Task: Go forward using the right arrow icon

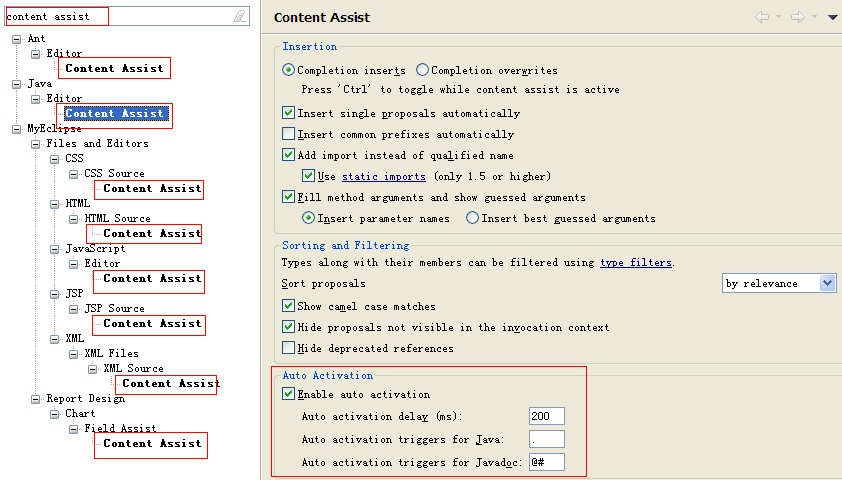Action: point(798,17)
